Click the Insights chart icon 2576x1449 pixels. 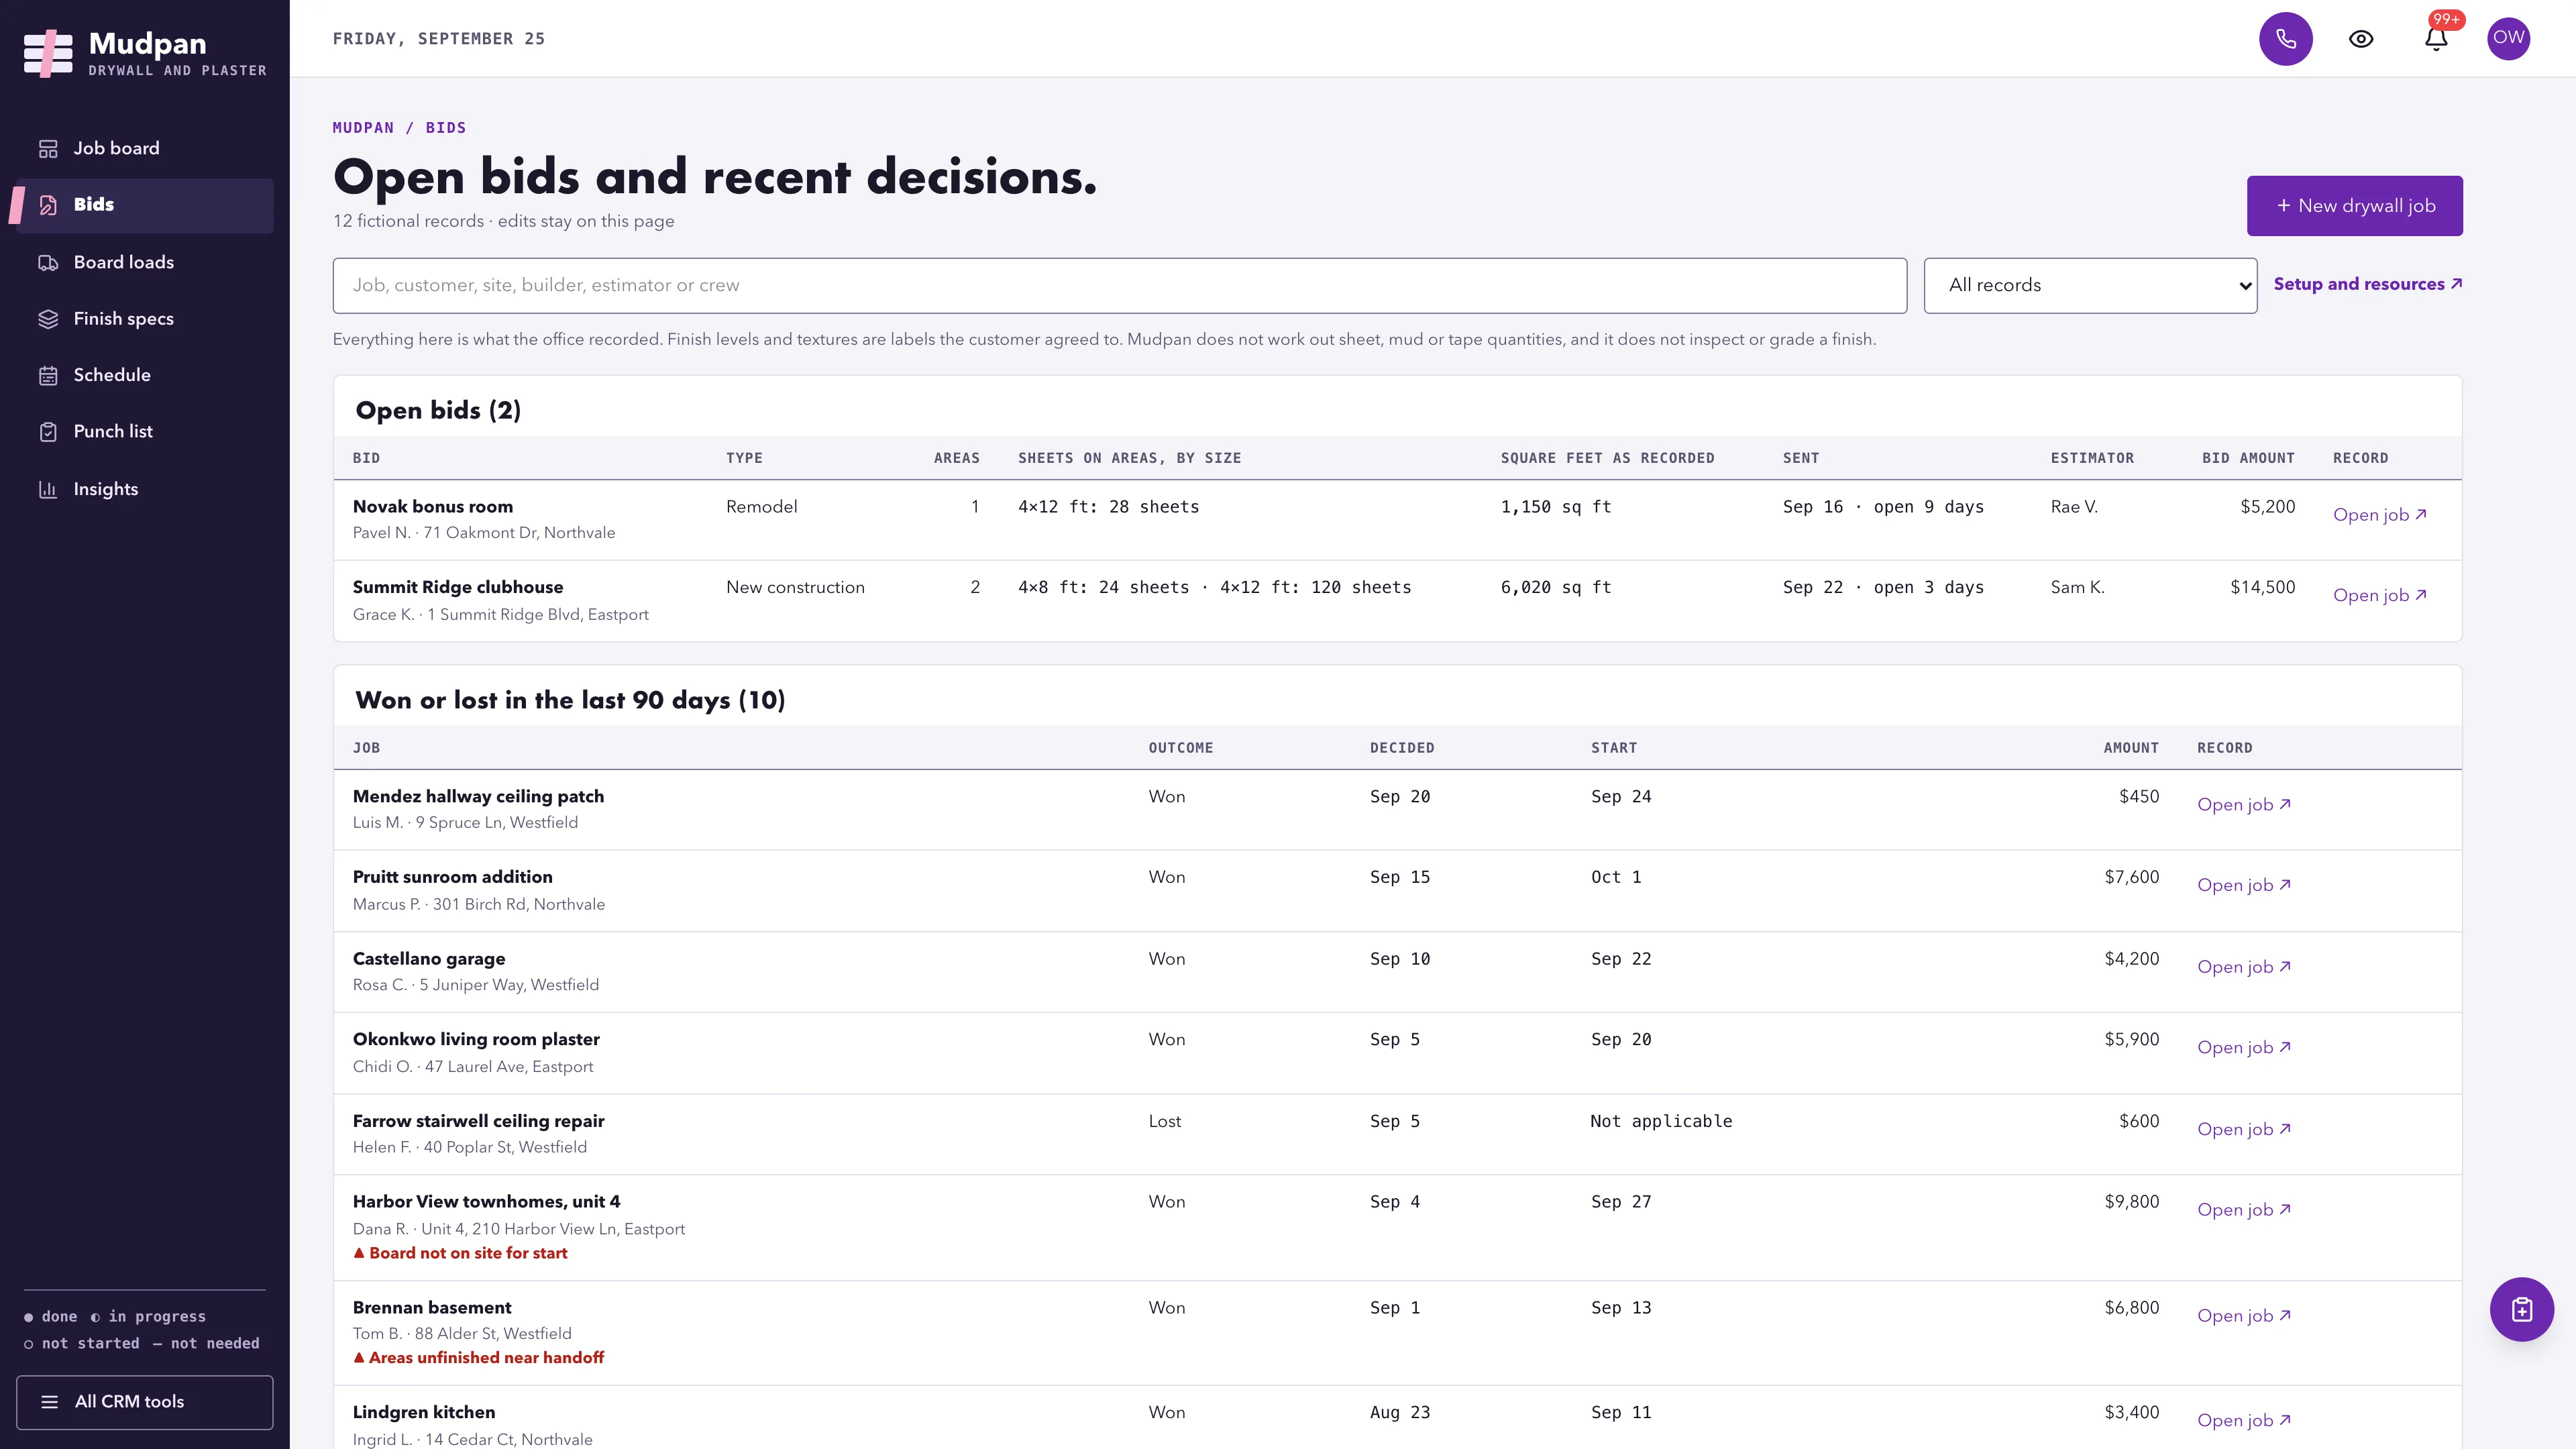(48, 489)
